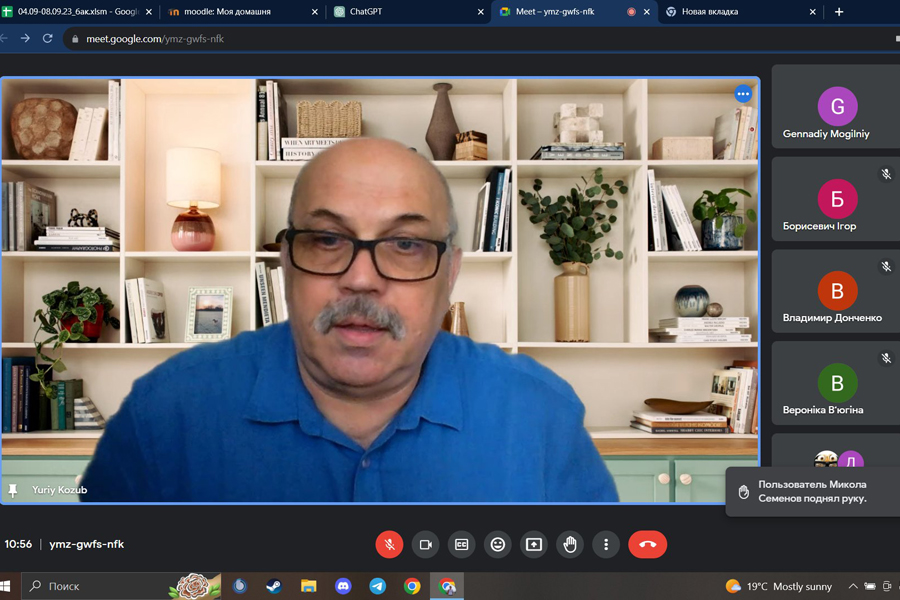Image resolution: width=900 pixels, height=600 pixels.
Task: Open options menu on Yuriy Kozub's video tile
Action: (743, 94)
